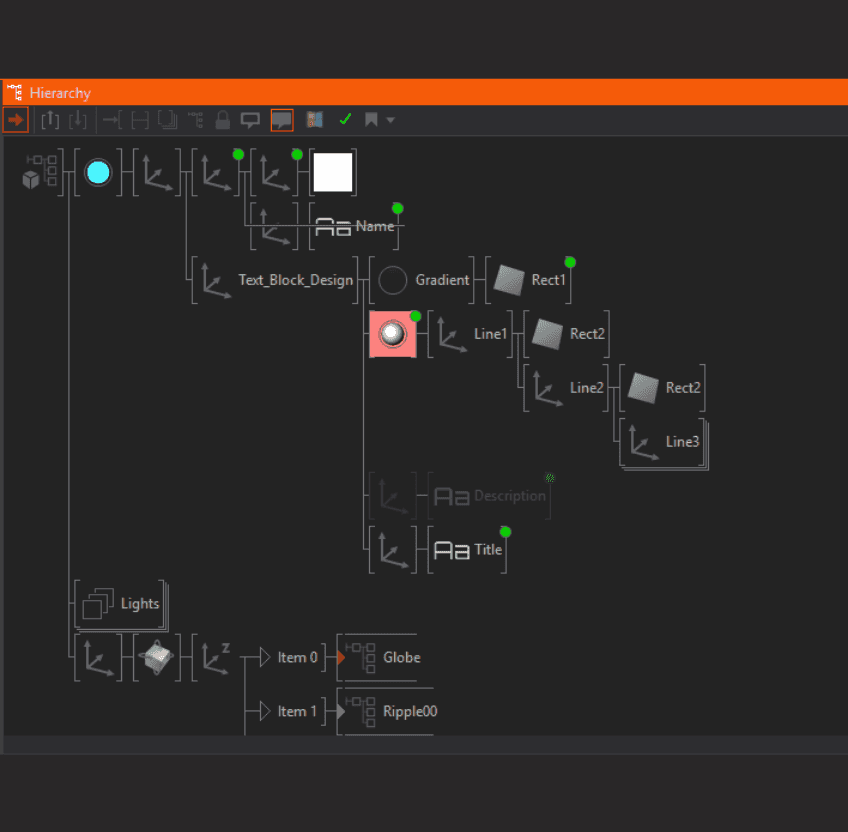Viewport: 848px width, 832px height.
Task: Click the Item 1 switch entry
Action: (x=298, y=711)
